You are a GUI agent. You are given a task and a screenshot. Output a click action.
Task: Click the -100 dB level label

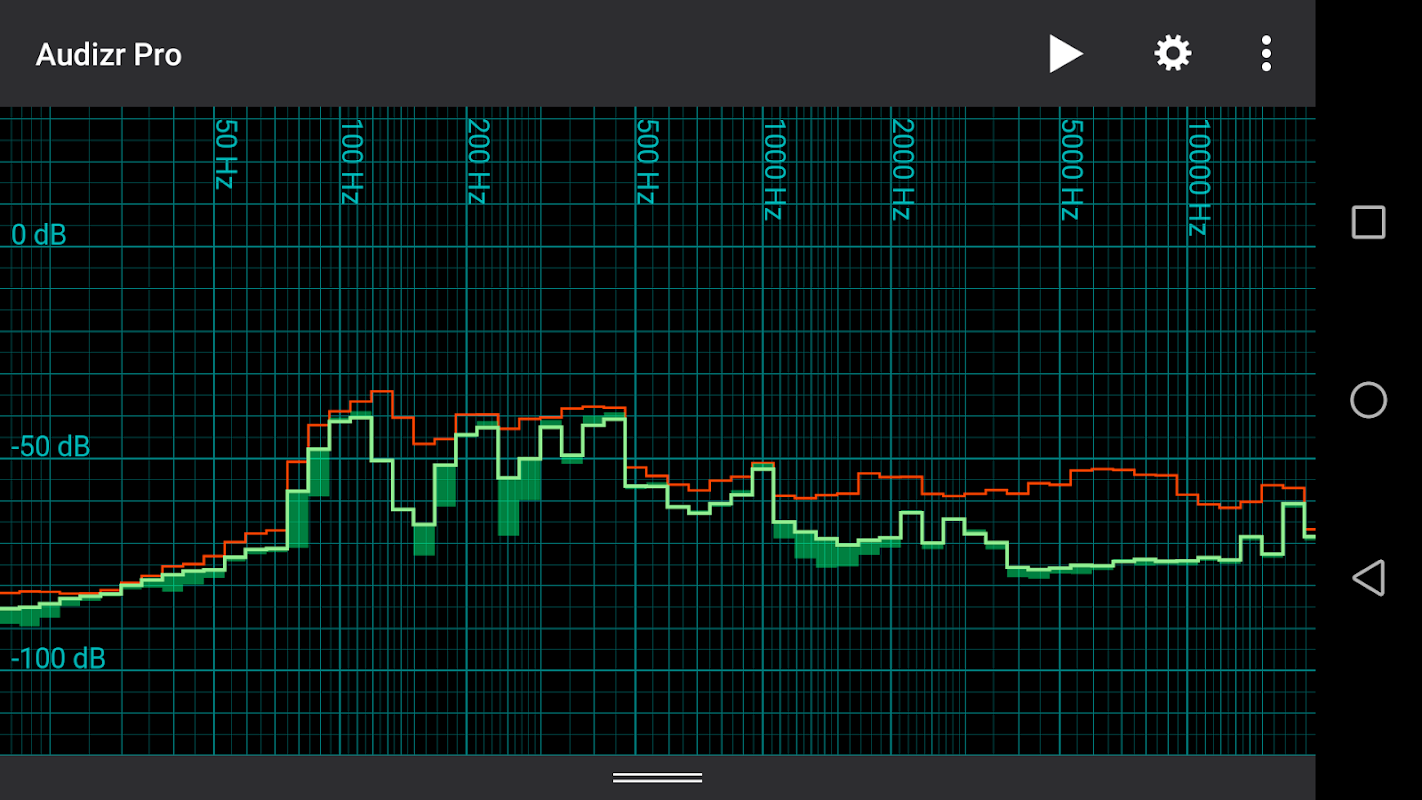click(58, 659)
